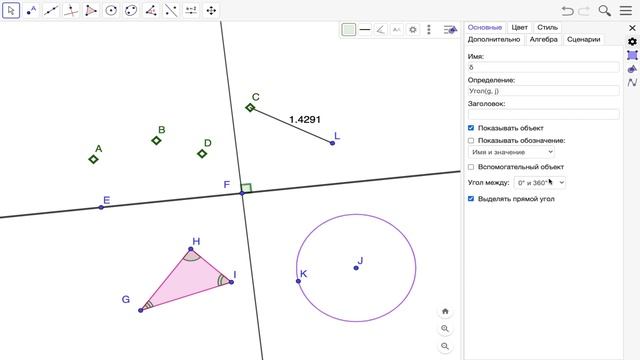Select triangle vertex H
Screen dimensions: 640x360
[191, 249]
